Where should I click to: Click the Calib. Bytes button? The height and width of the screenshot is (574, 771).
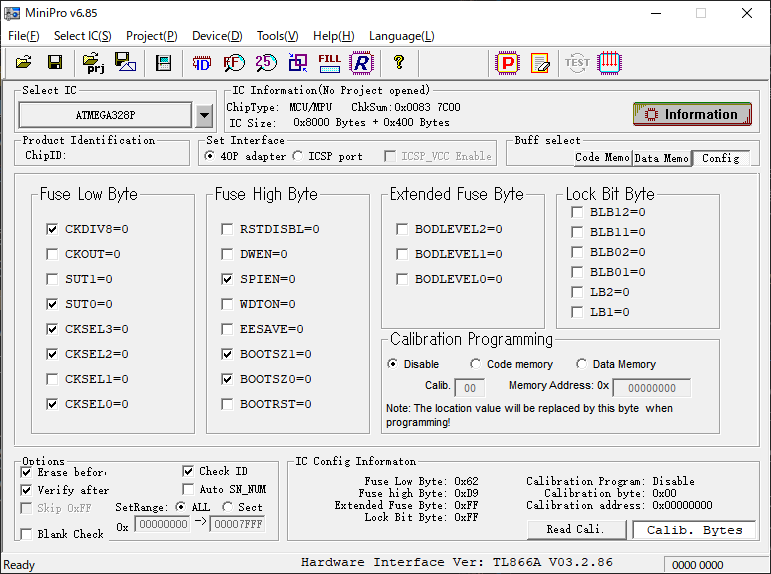pyautogui.click(x=694, y=530)
